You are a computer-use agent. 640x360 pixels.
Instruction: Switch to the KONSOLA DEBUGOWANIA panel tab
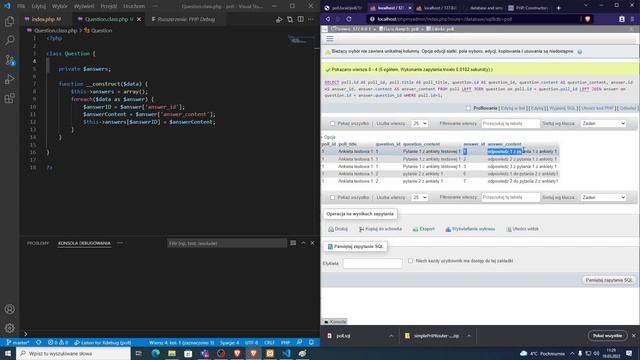point(84,243)
